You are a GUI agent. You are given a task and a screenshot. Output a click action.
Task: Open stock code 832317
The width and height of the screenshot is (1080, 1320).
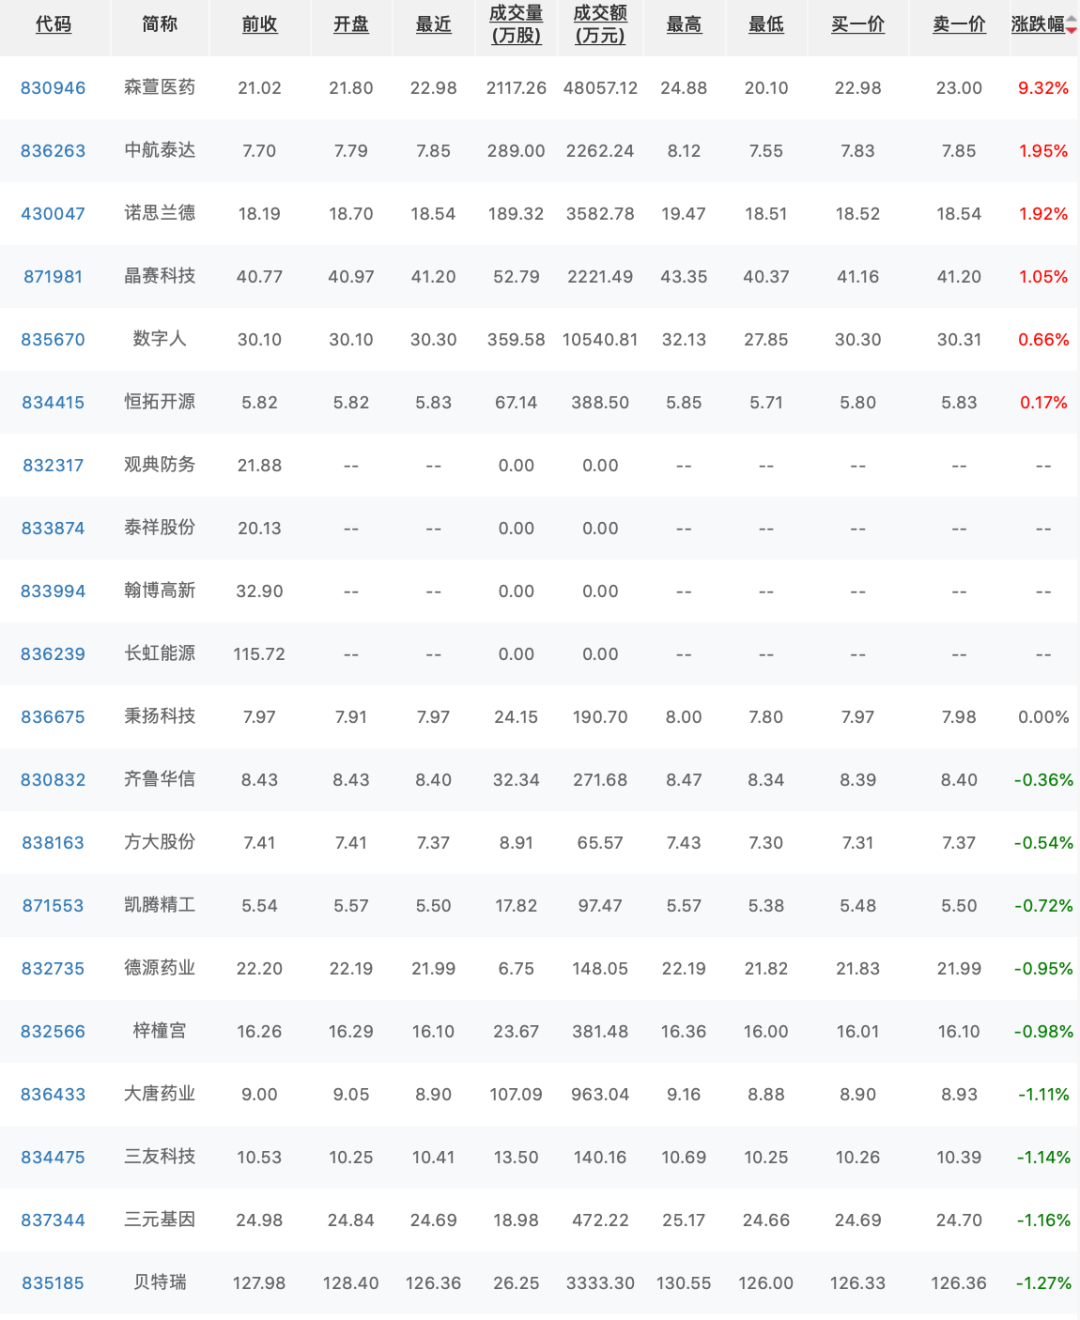53,466
